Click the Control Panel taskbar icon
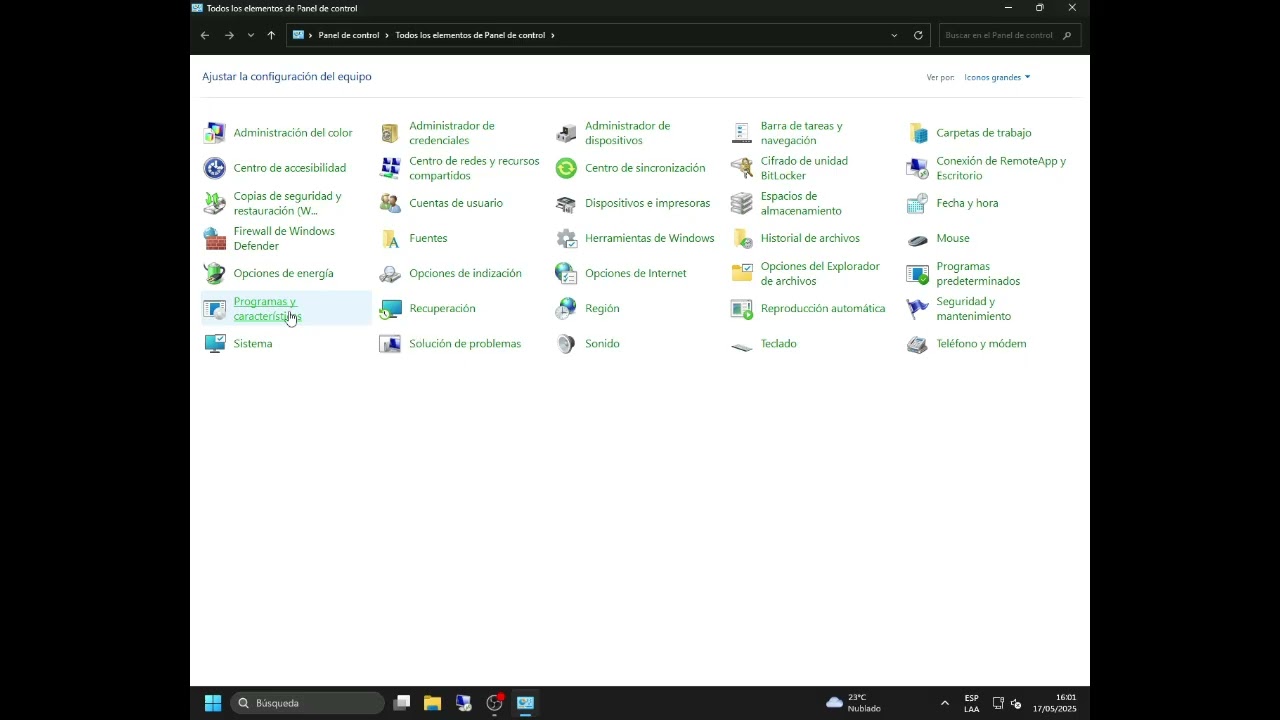 [525, 703]
